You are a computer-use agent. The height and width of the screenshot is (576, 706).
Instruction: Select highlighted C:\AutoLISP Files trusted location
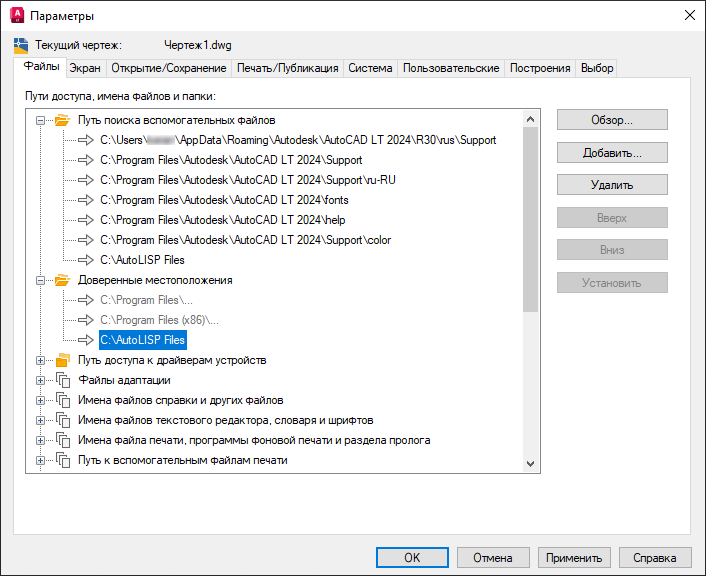pos(143,340)
